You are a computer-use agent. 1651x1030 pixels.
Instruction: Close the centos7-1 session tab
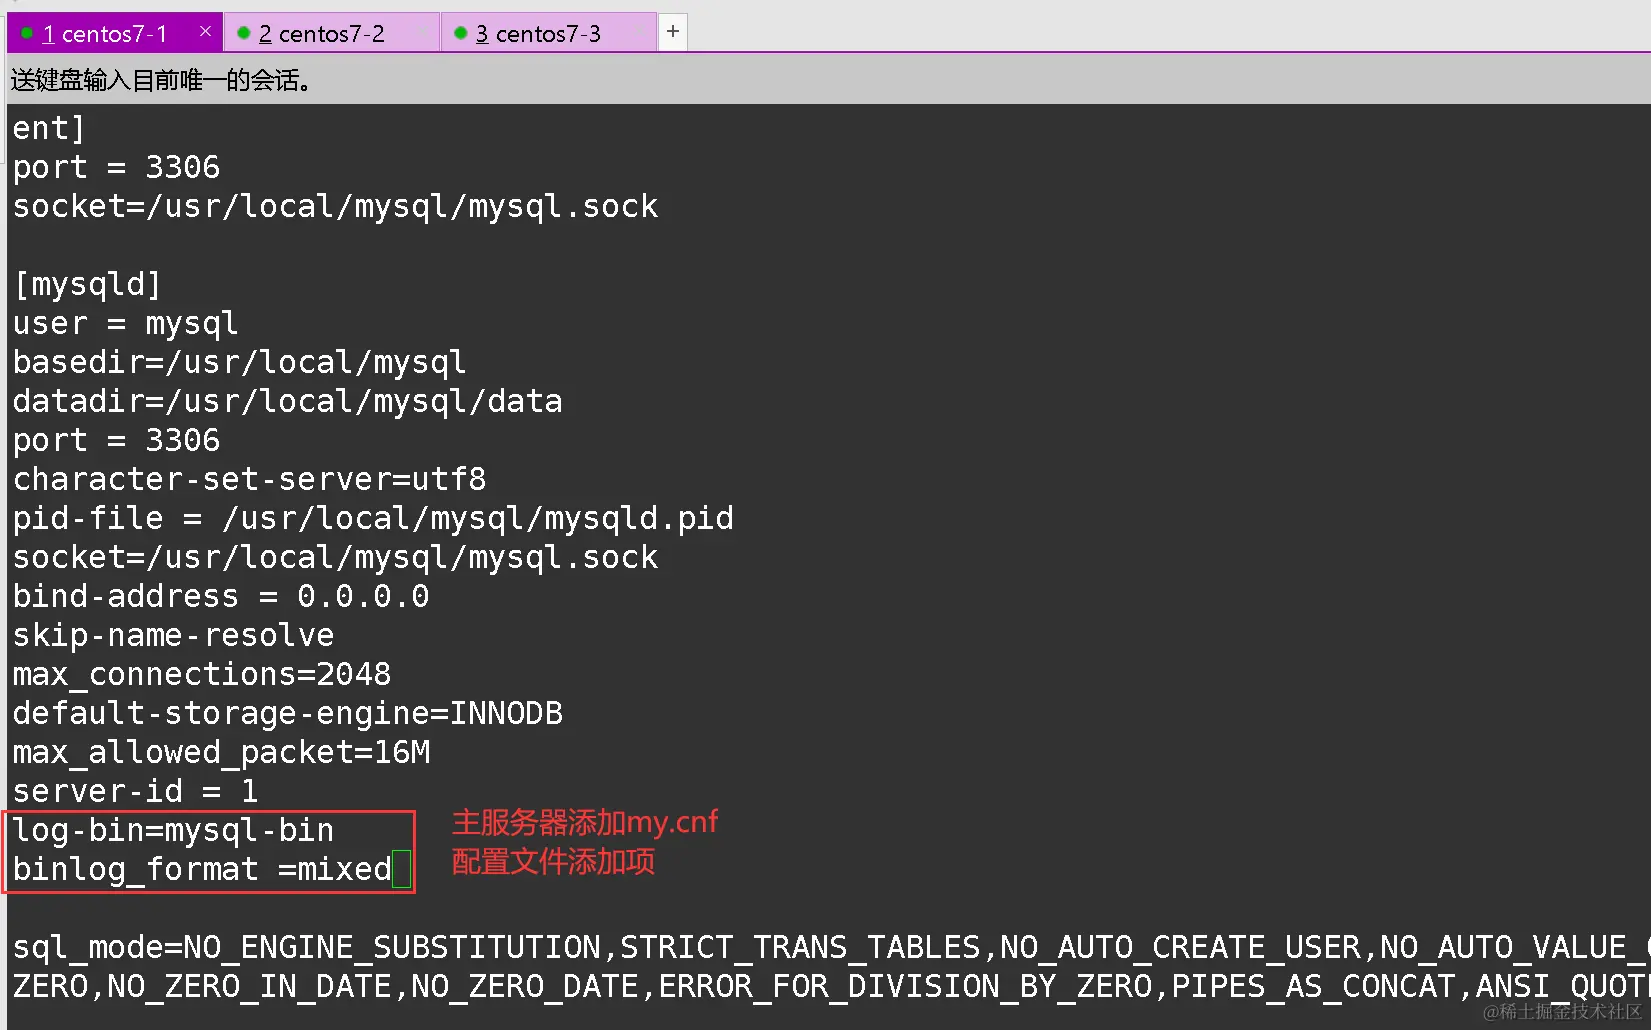205,32
